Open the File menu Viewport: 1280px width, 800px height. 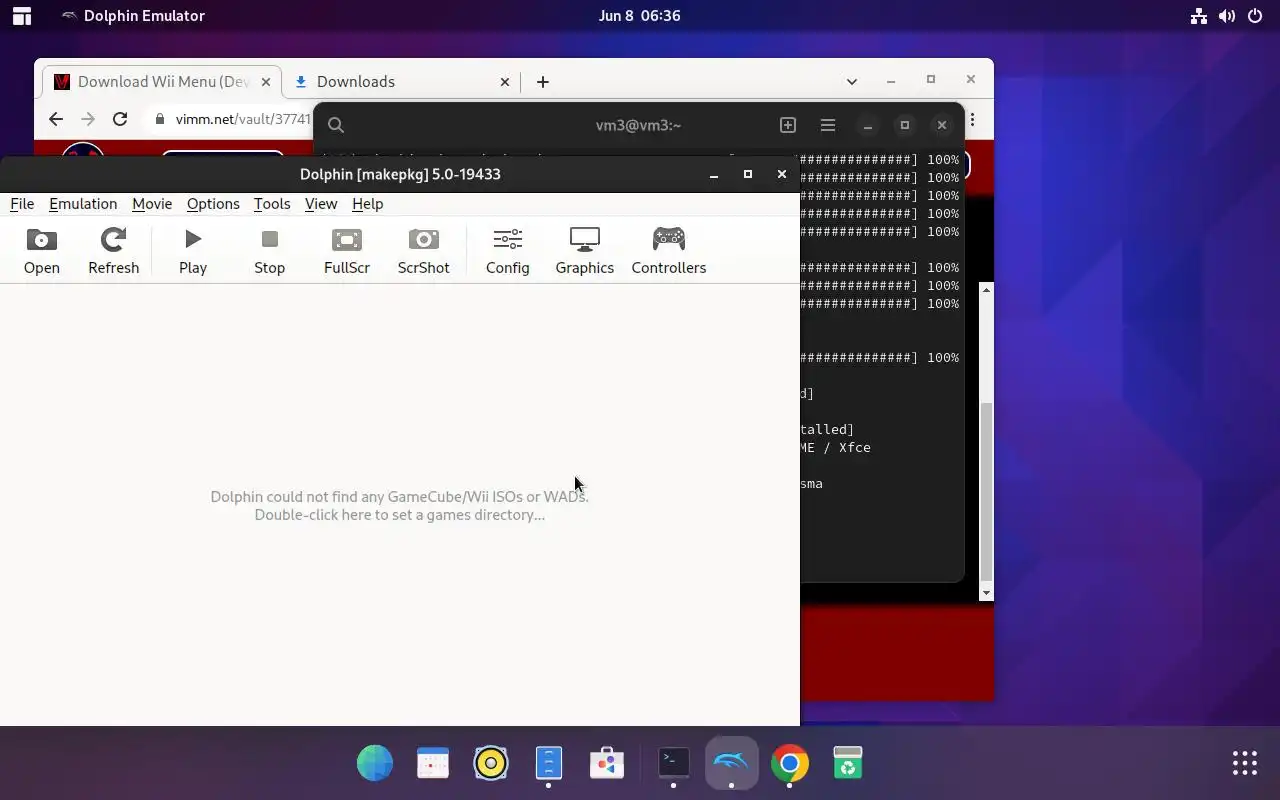[x=22, y=204]
